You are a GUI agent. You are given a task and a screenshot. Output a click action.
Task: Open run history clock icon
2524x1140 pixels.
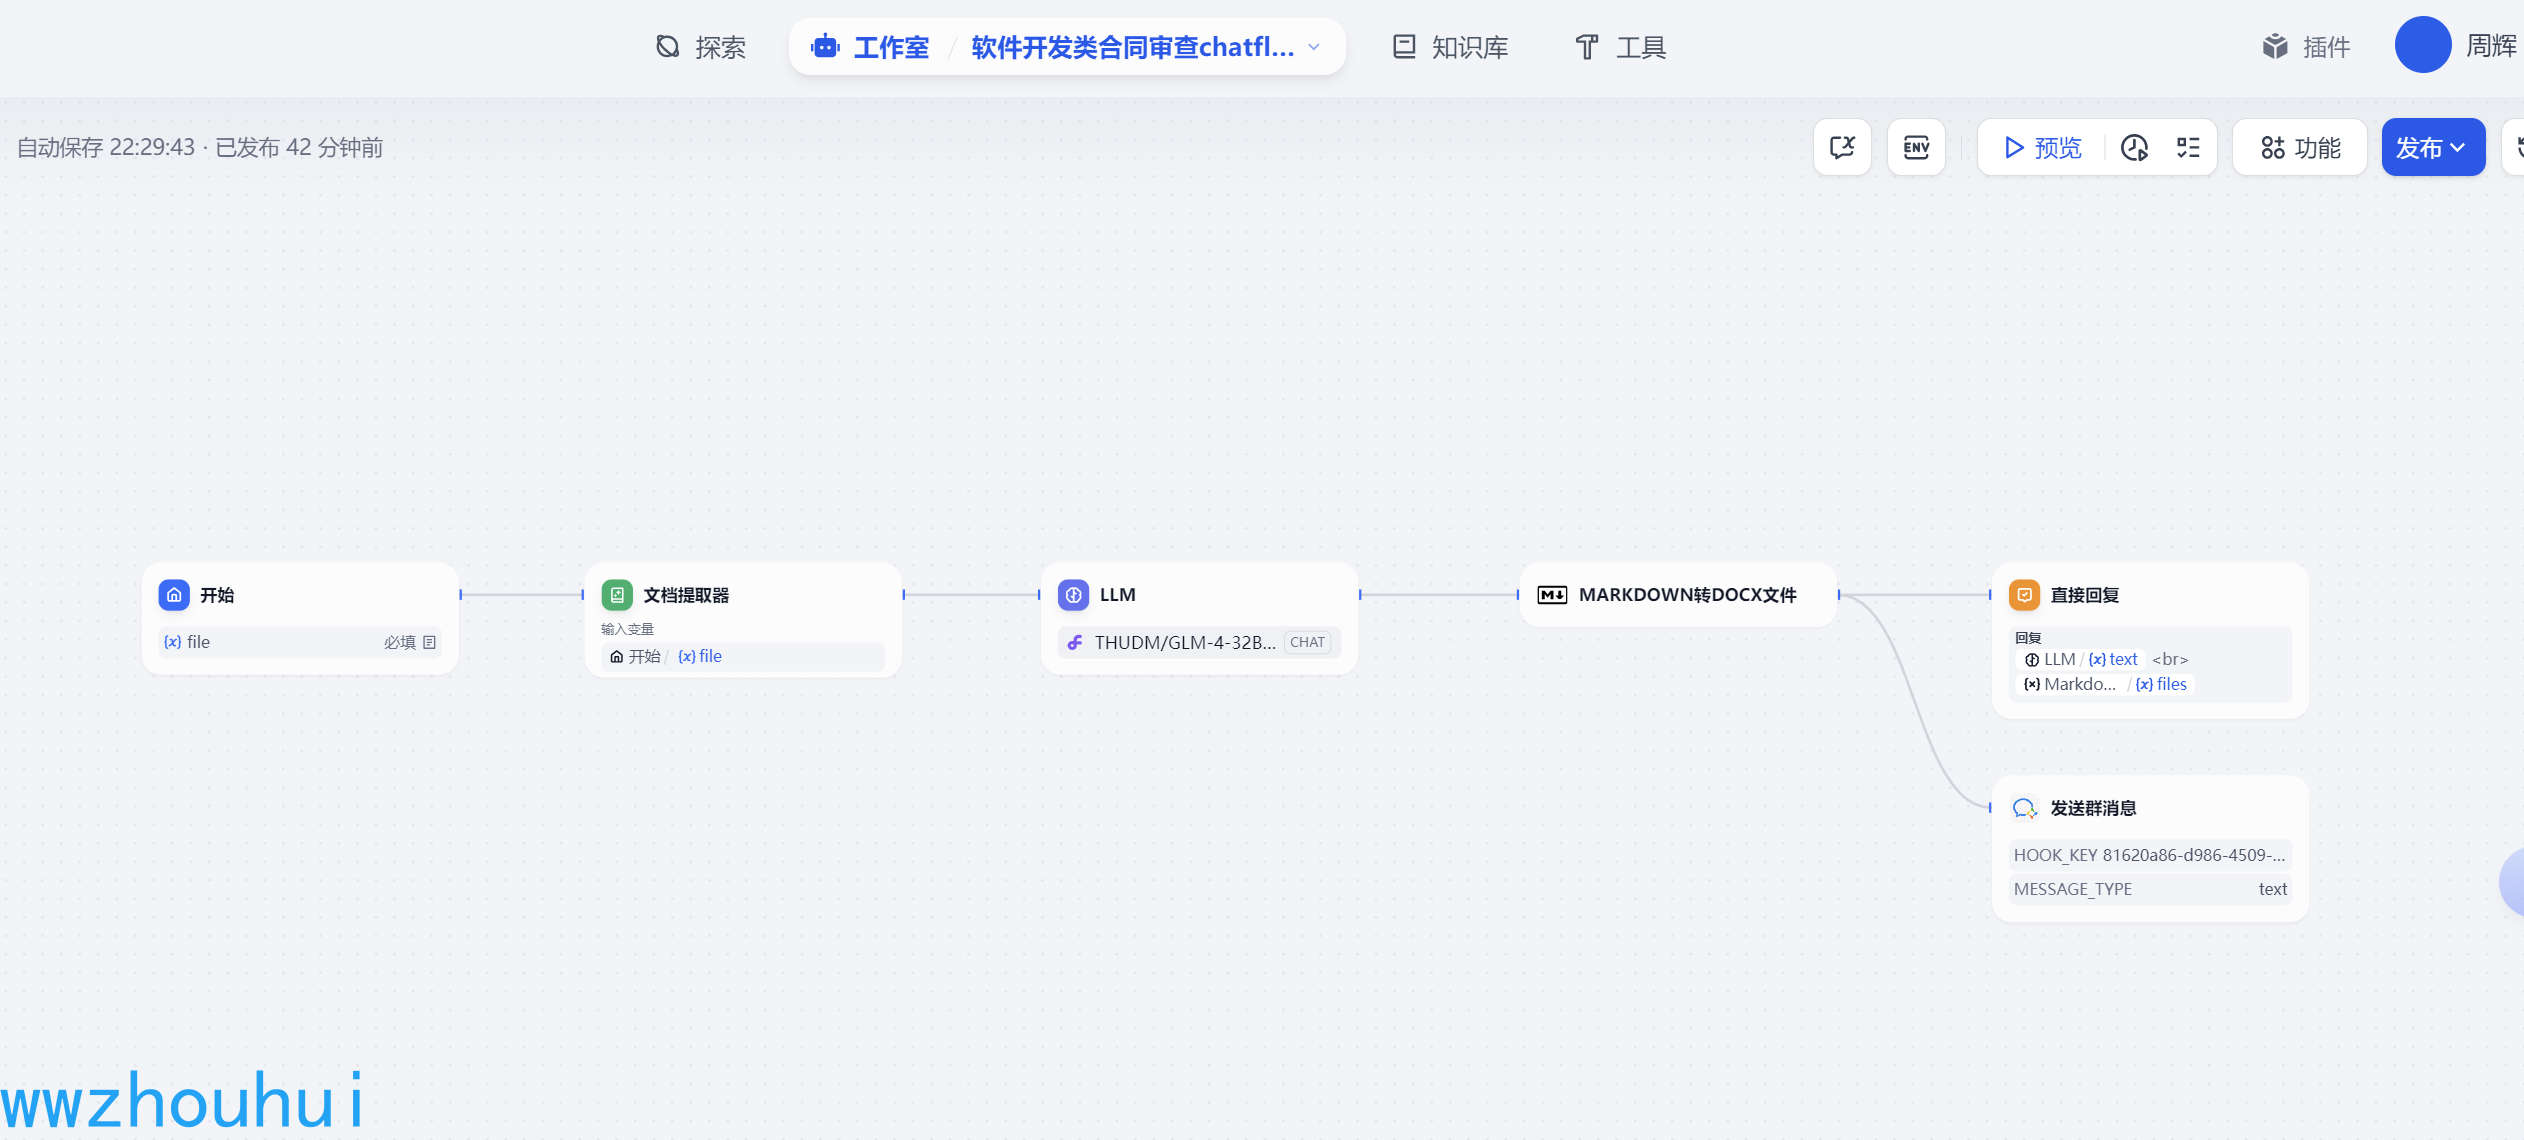tap(2134, 148)
